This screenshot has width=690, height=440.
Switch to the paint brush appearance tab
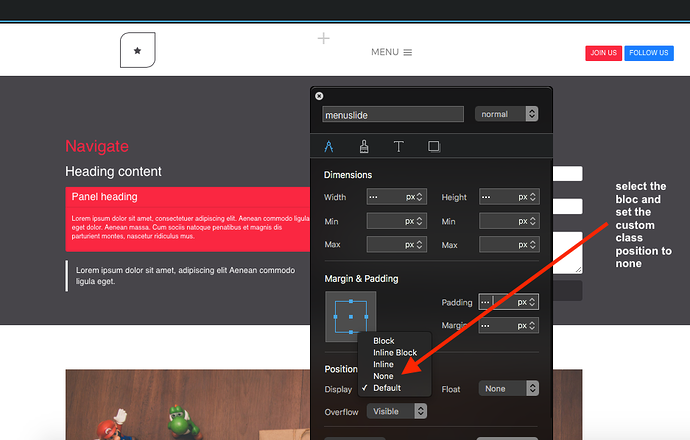364,146
